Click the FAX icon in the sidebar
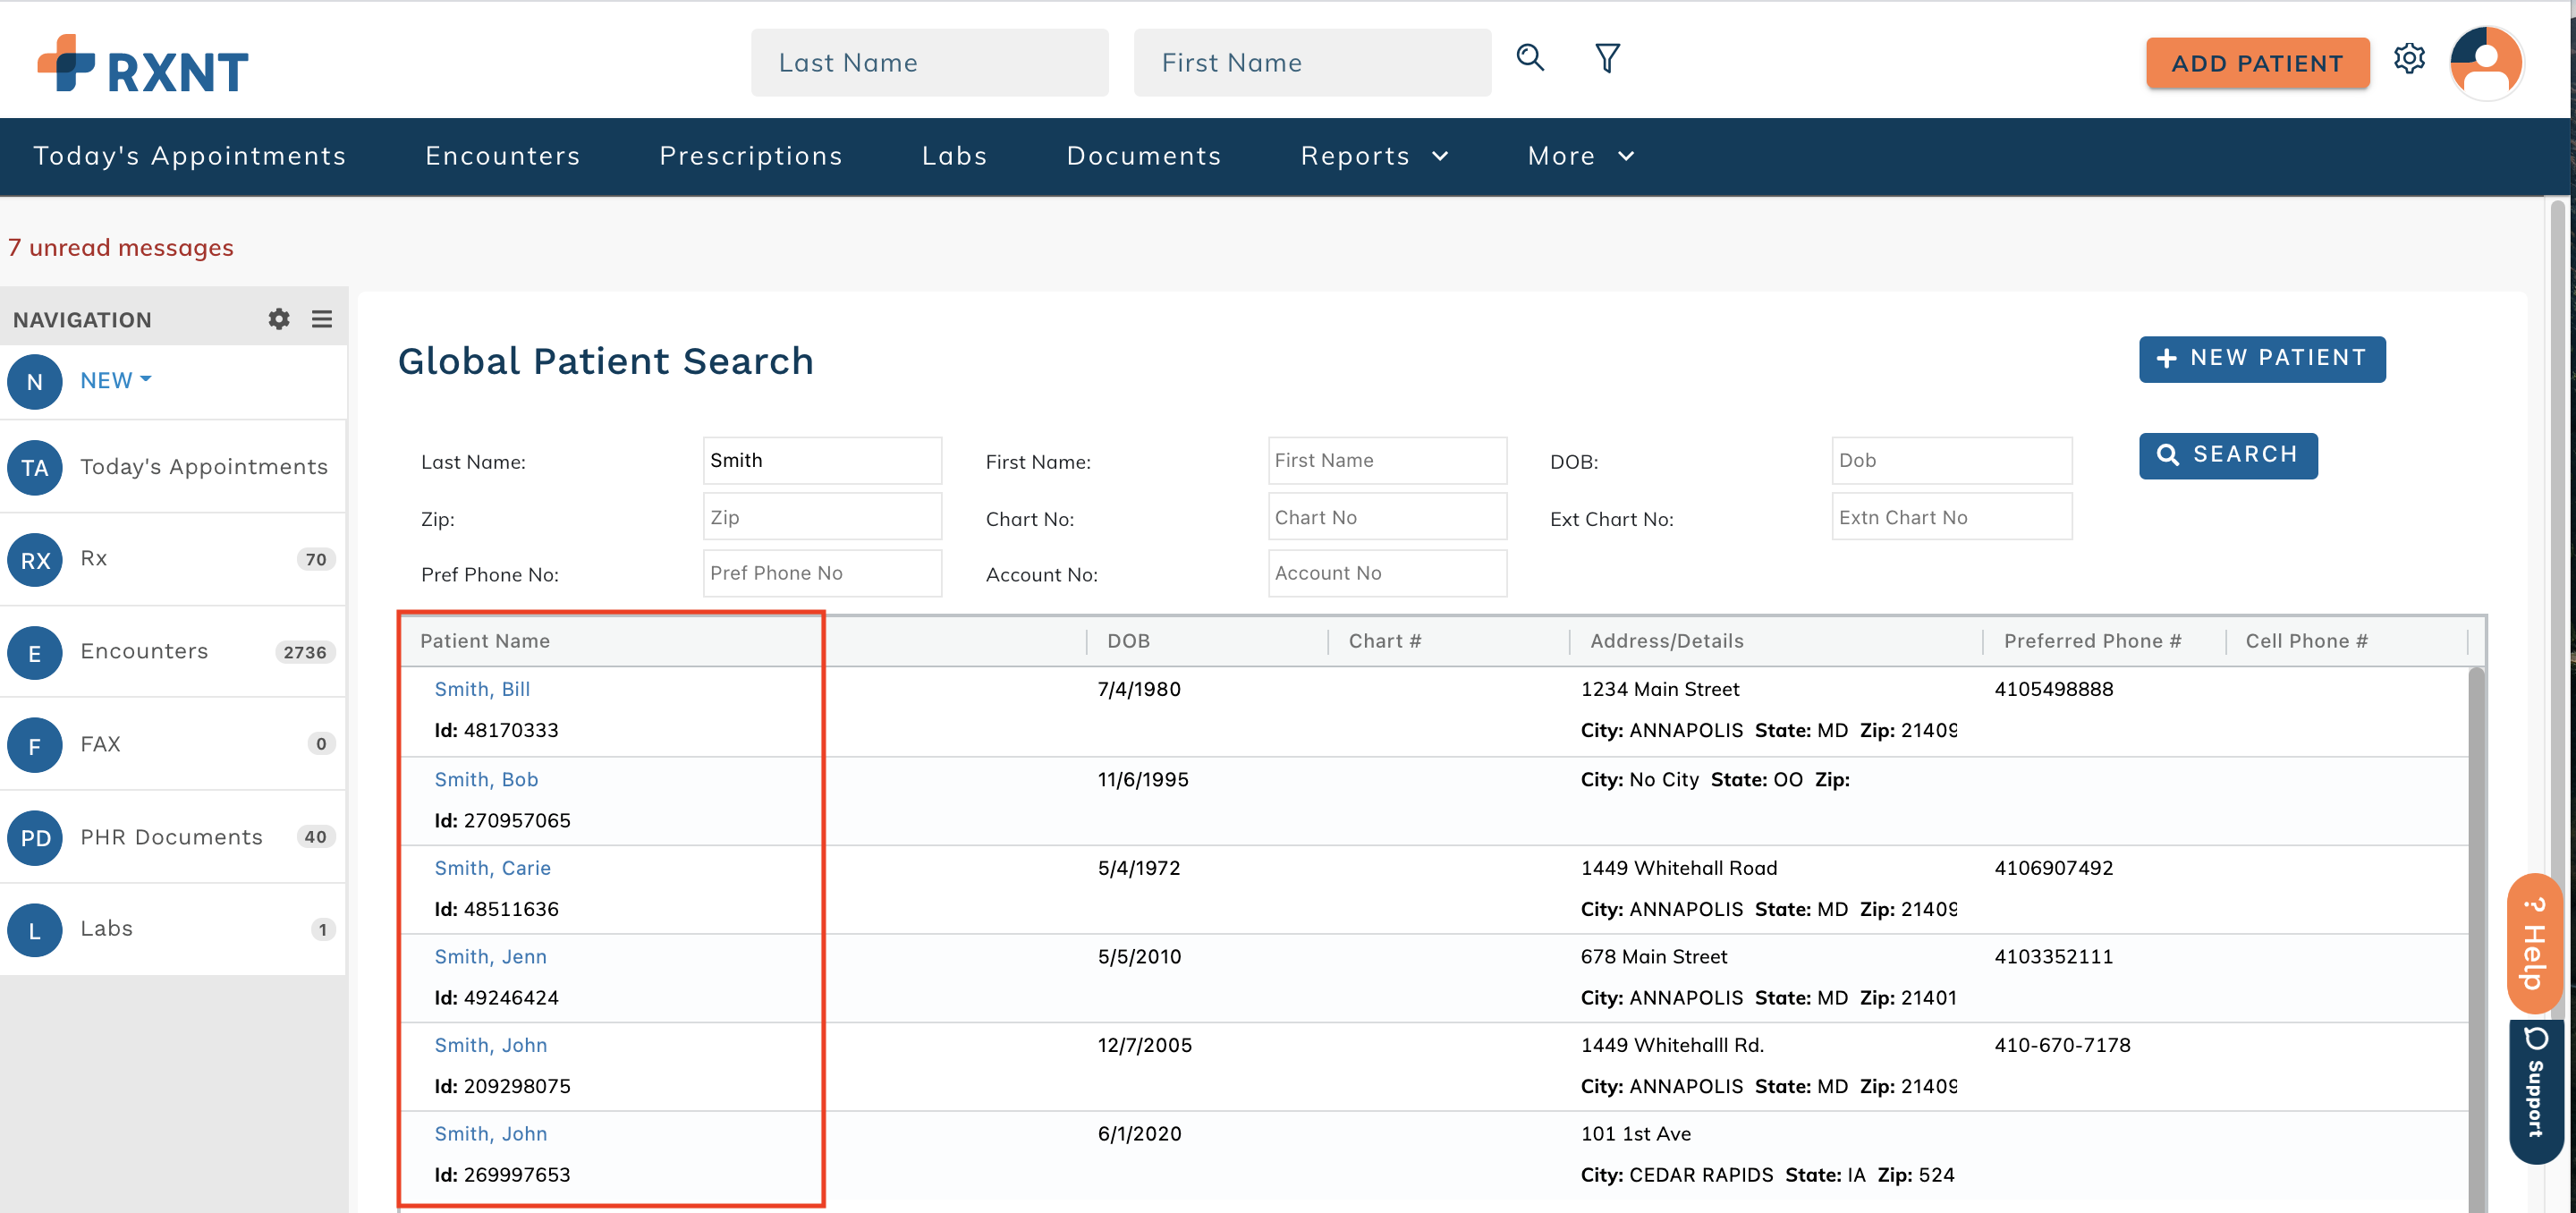Screen dimensions: 2576x1213 [x=34, y=745]
